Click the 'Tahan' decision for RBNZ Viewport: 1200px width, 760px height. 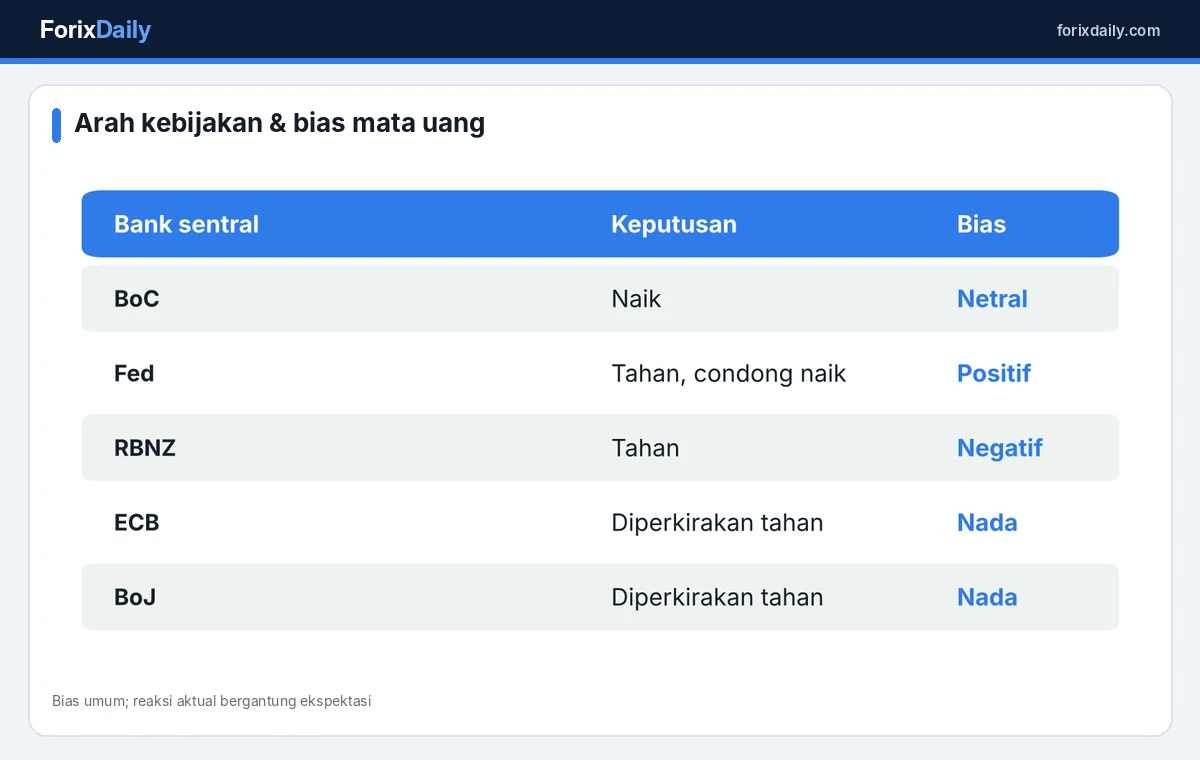645,448
